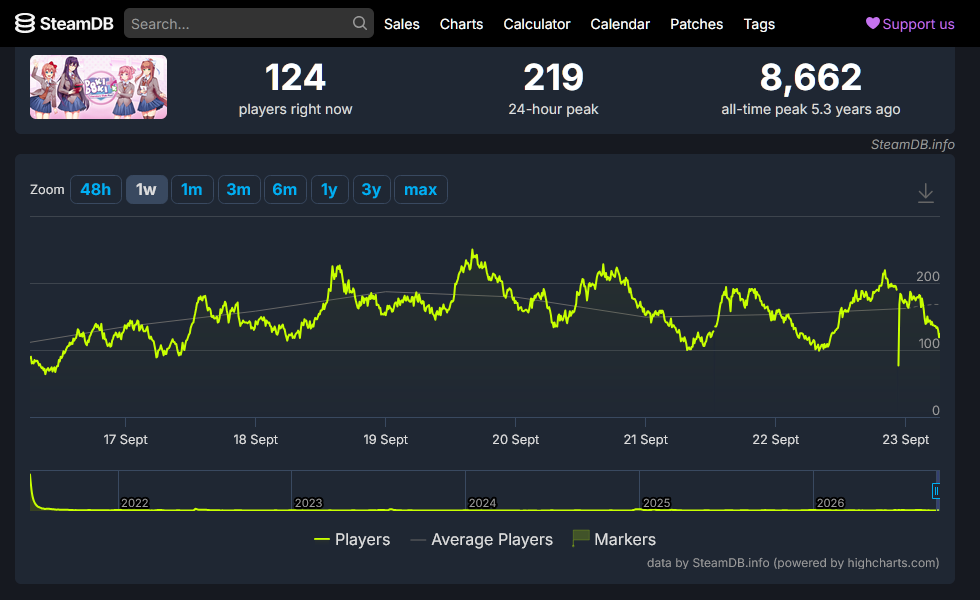Viewport: 980px width, 600px height.
Task: Click the search magnifier icon
Action: tap(359, 24)
